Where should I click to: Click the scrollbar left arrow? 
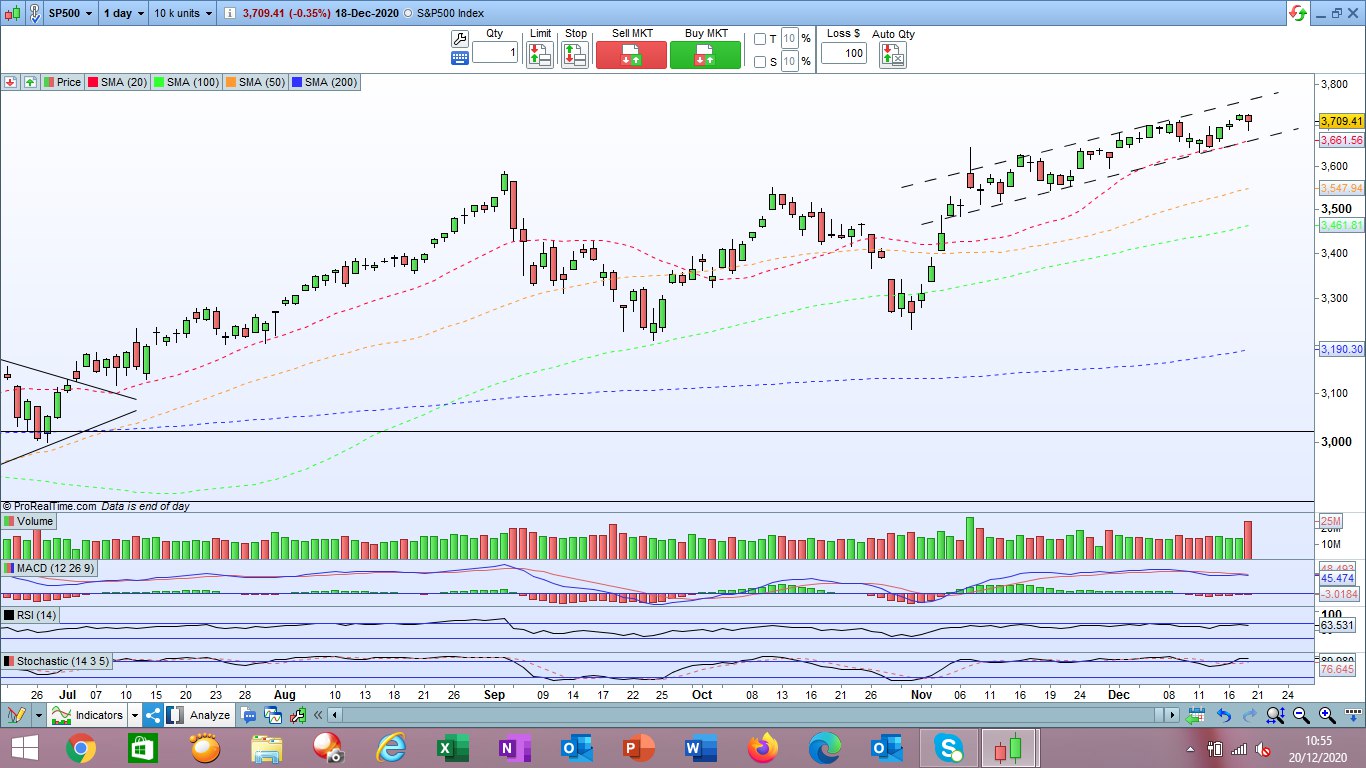pyautogui.click(x=337, y=715)
